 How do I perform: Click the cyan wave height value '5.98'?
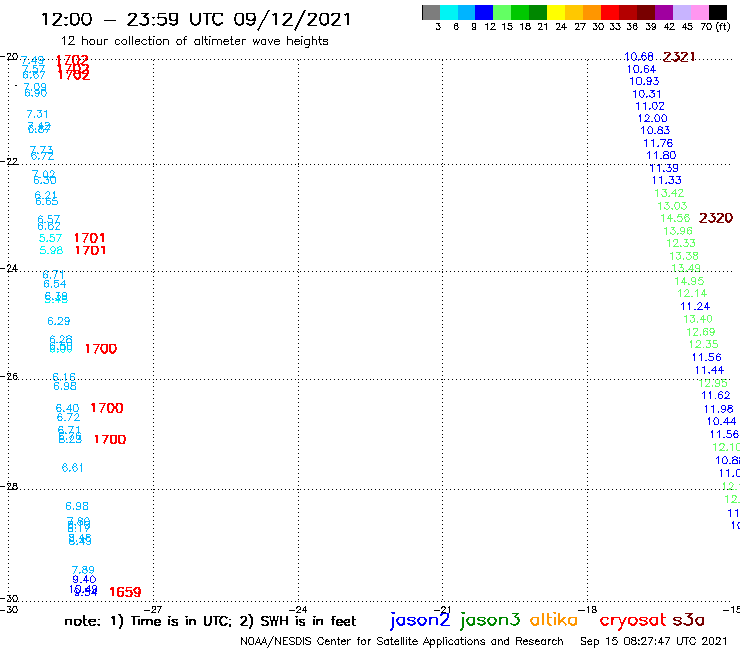tap(51, 250)
